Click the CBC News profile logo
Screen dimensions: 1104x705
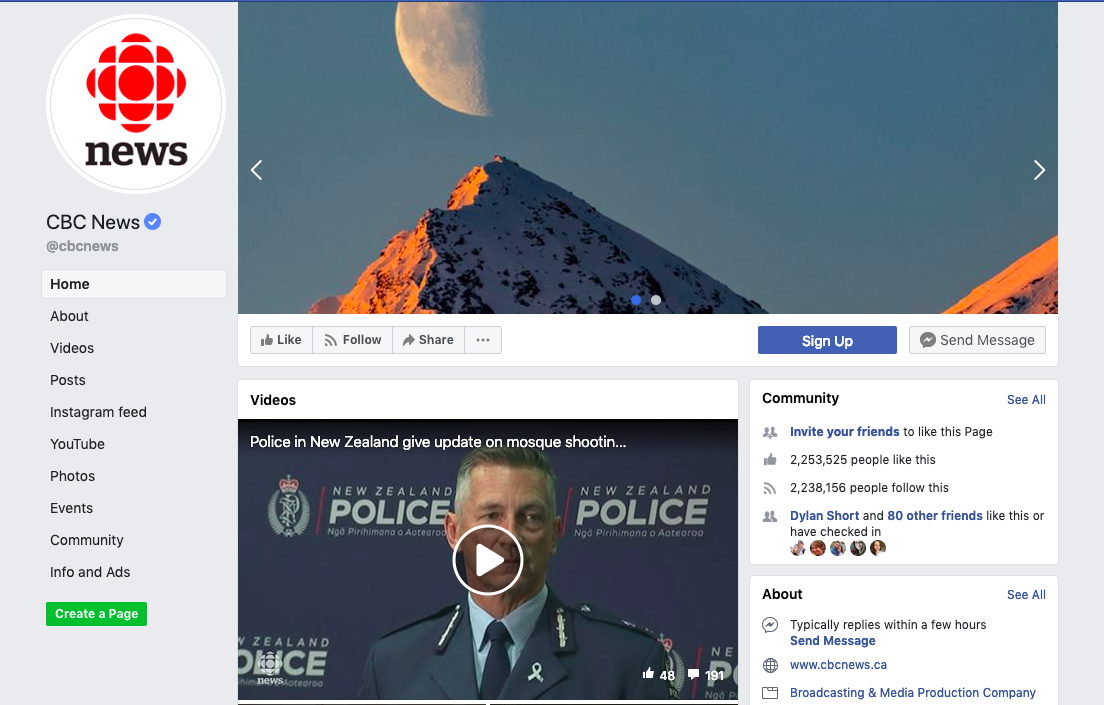(x=136, y=105)
